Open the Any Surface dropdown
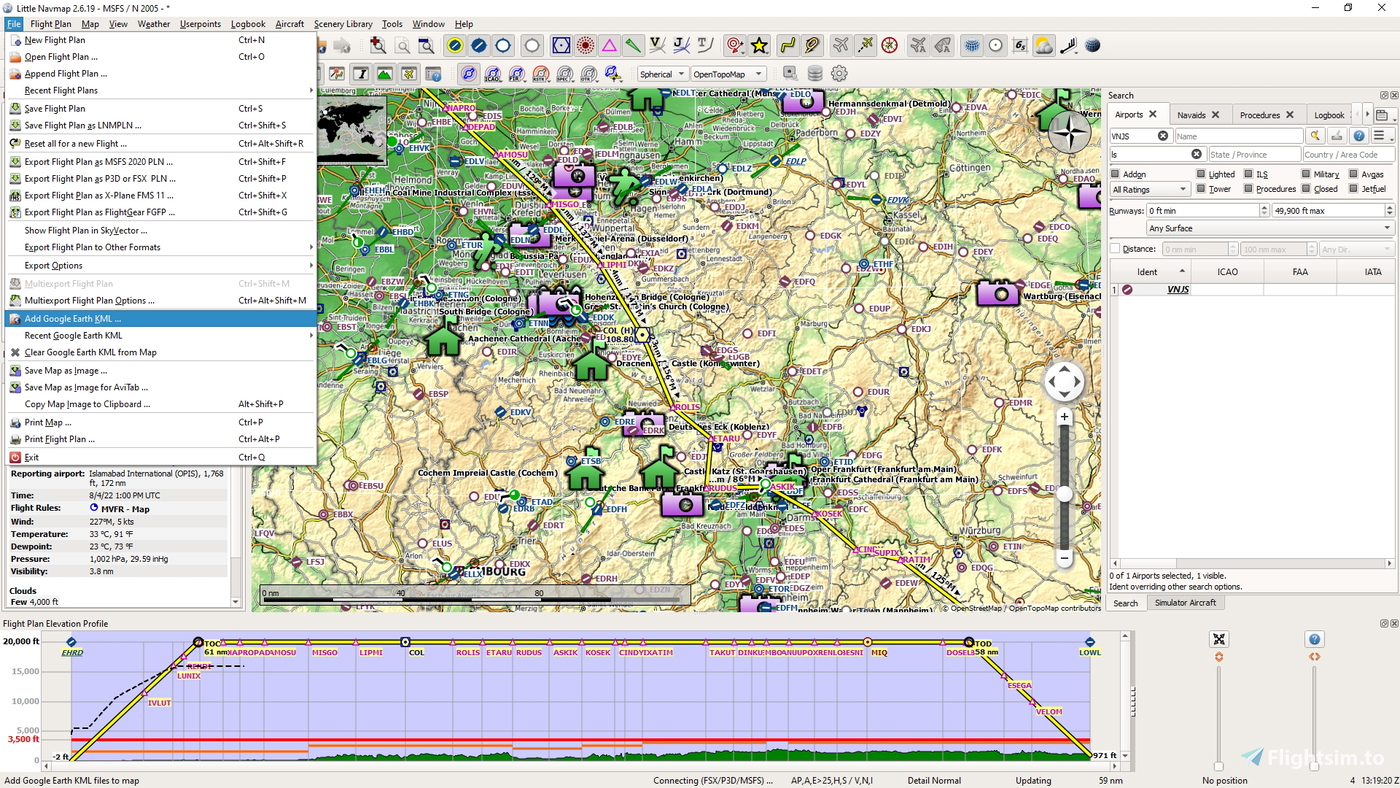This screenshot has height=788, width=1400. 1270,228
